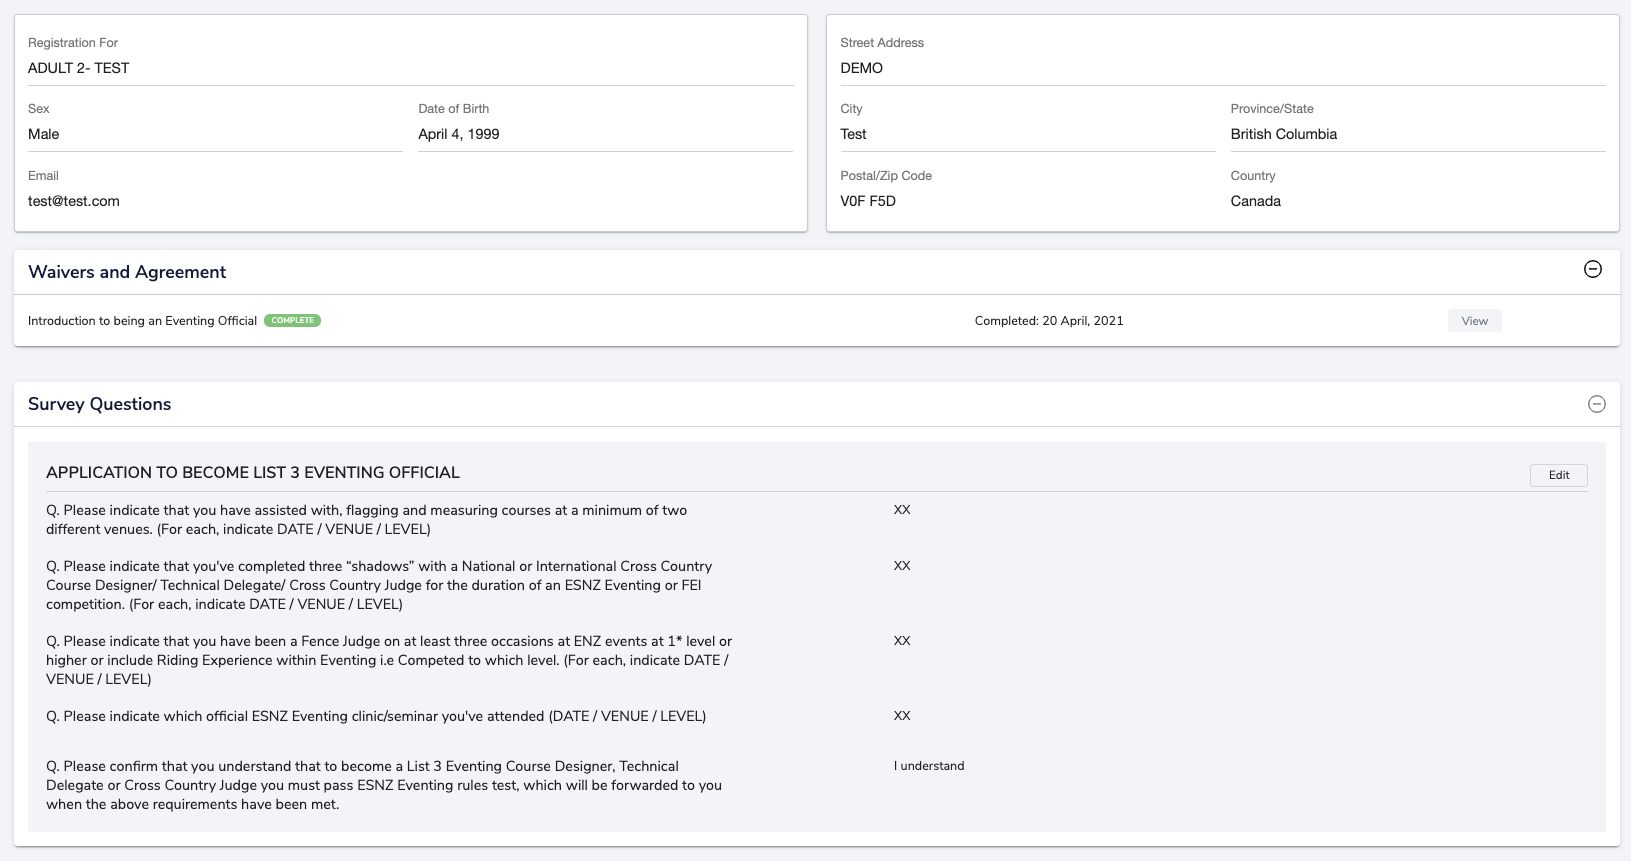This screenshot has height=861, width=1631.
Task: Click the Application to Become List 3 title
Action: pyautogui.click(x=253, y=473)
